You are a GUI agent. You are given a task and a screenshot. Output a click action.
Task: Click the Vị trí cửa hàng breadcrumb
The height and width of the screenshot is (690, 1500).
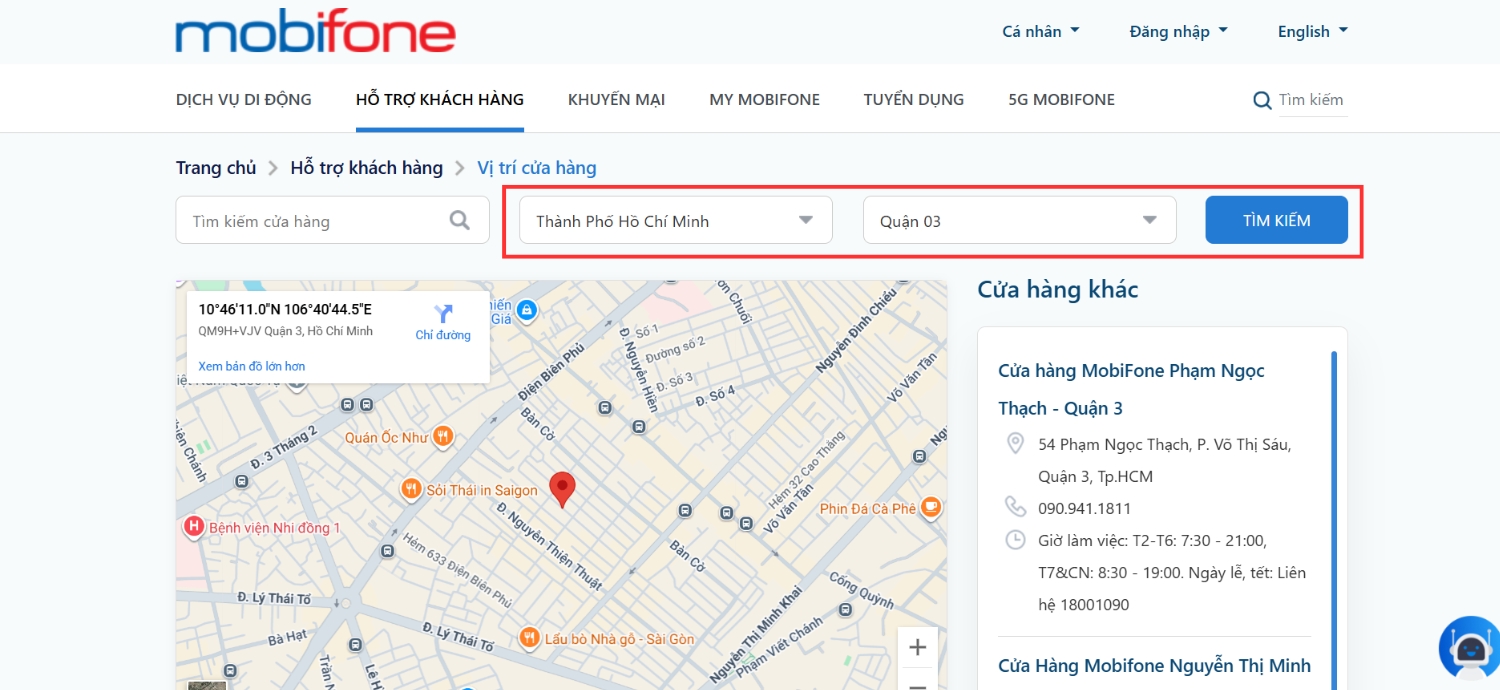tap(537, 168)
